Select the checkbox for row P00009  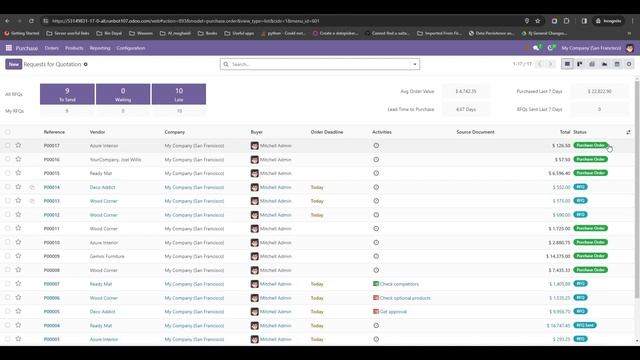[8, 256]
